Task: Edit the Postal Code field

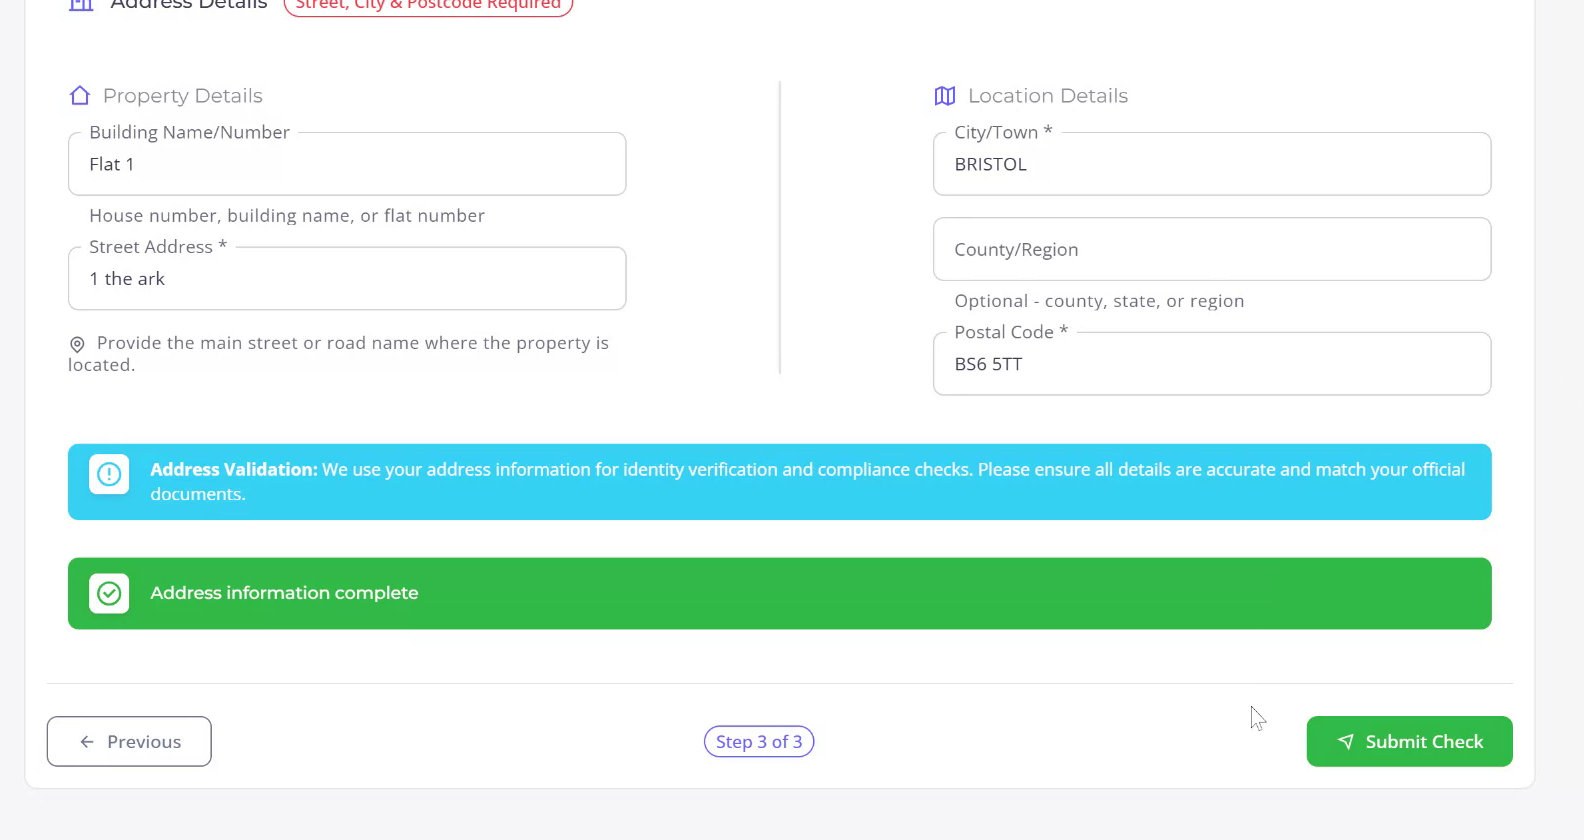Action: pos(1211,365)
